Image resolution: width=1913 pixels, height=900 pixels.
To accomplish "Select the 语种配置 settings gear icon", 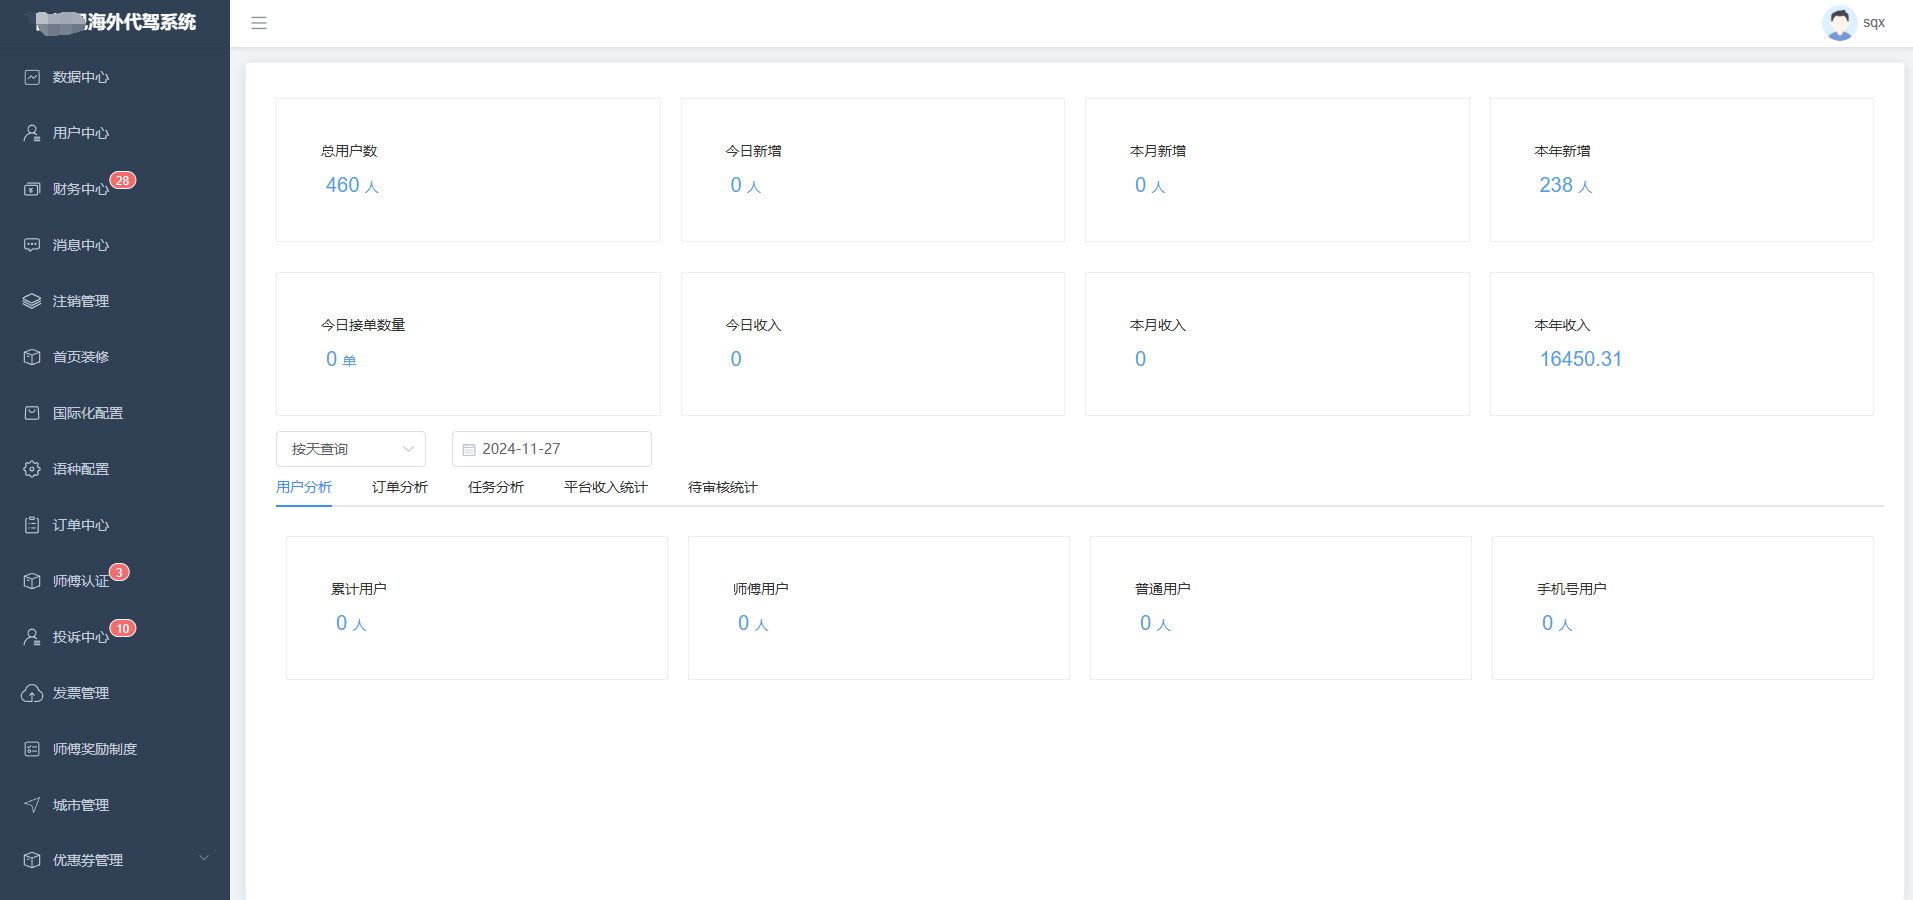I will click(x=32, y=468).
